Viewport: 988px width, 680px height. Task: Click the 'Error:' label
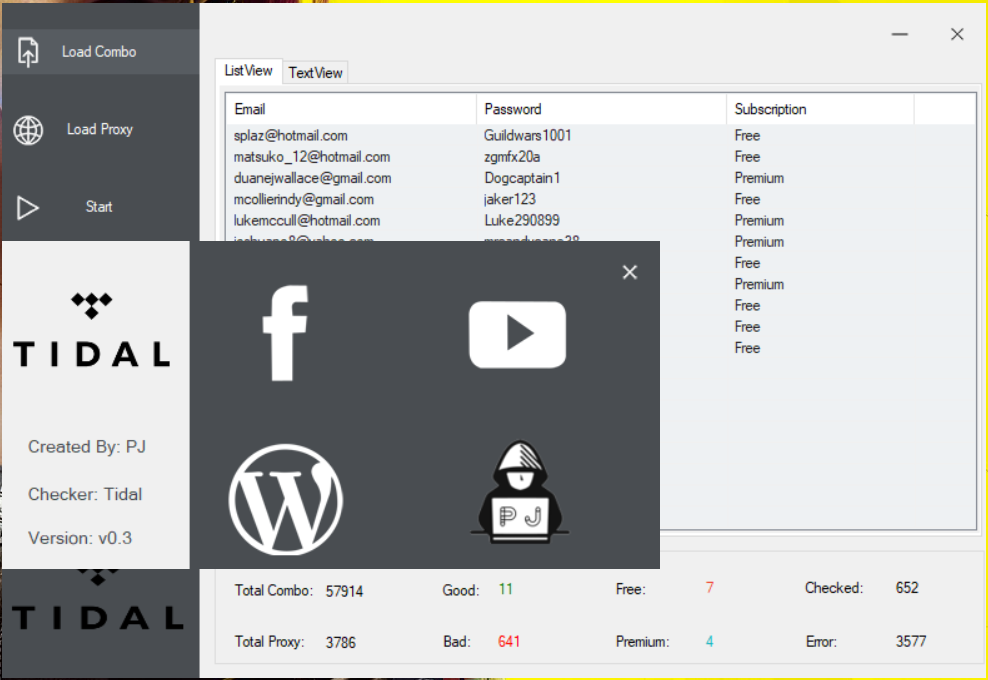click(x=821, y=642)
